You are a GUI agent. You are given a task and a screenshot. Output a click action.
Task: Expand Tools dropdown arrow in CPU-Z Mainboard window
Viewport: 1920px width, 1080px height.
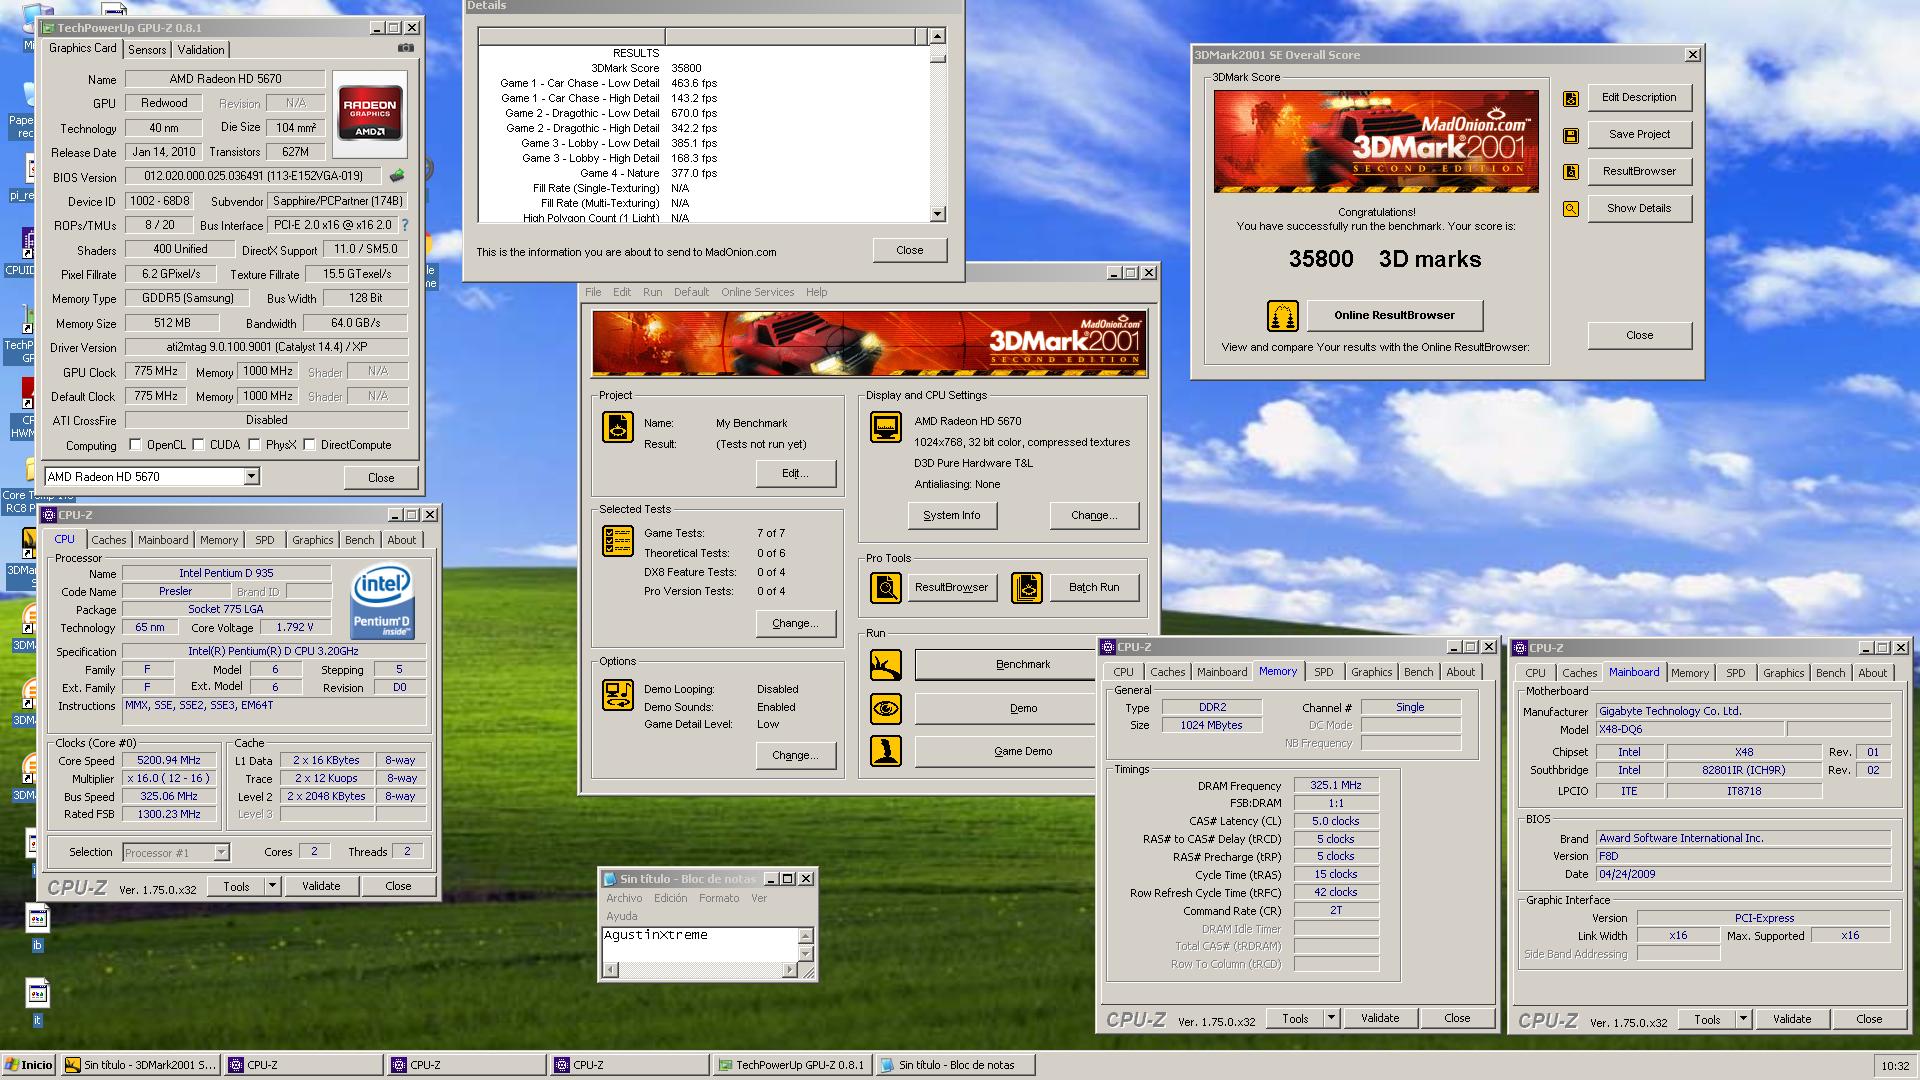1743,1020
